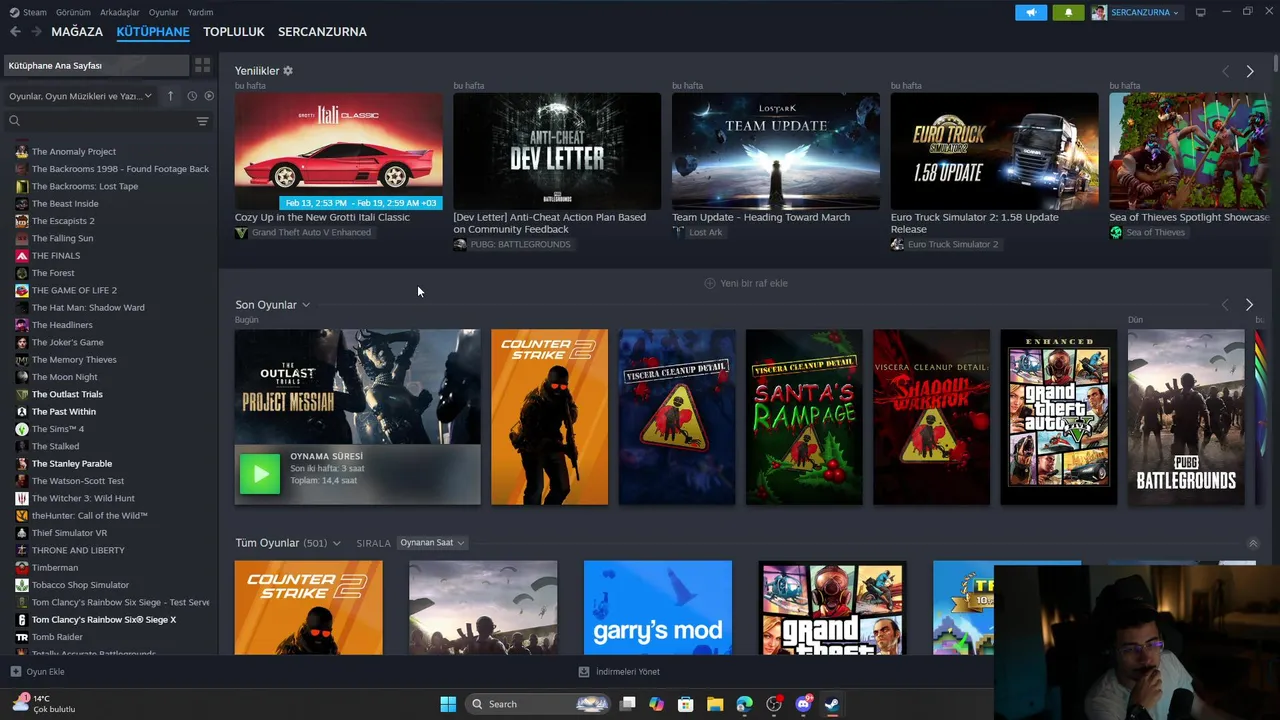Open Task View on the taskbar
Image resolution: width=1280 pixels, height=720 pixels.
[628, 704]
